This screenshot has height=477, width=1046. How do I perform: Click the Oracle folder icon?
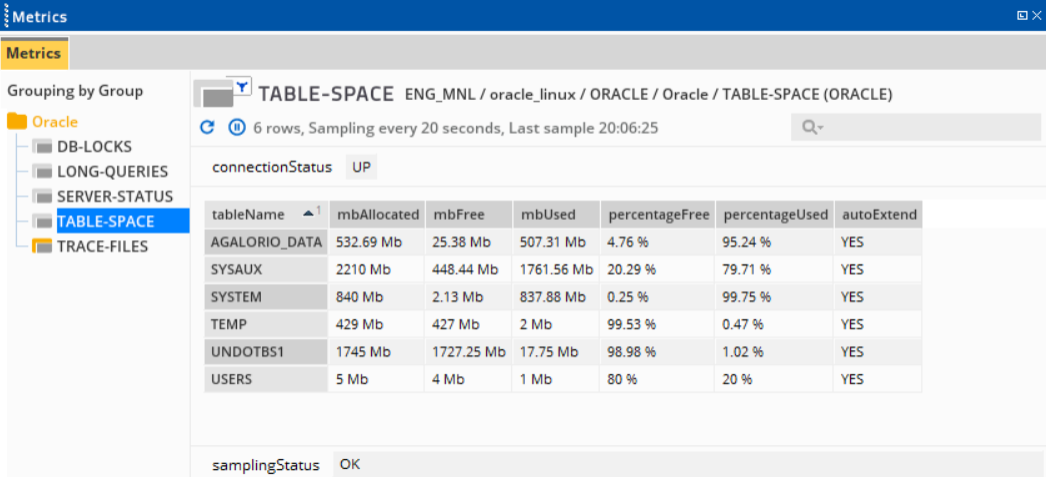pos(17,122)
